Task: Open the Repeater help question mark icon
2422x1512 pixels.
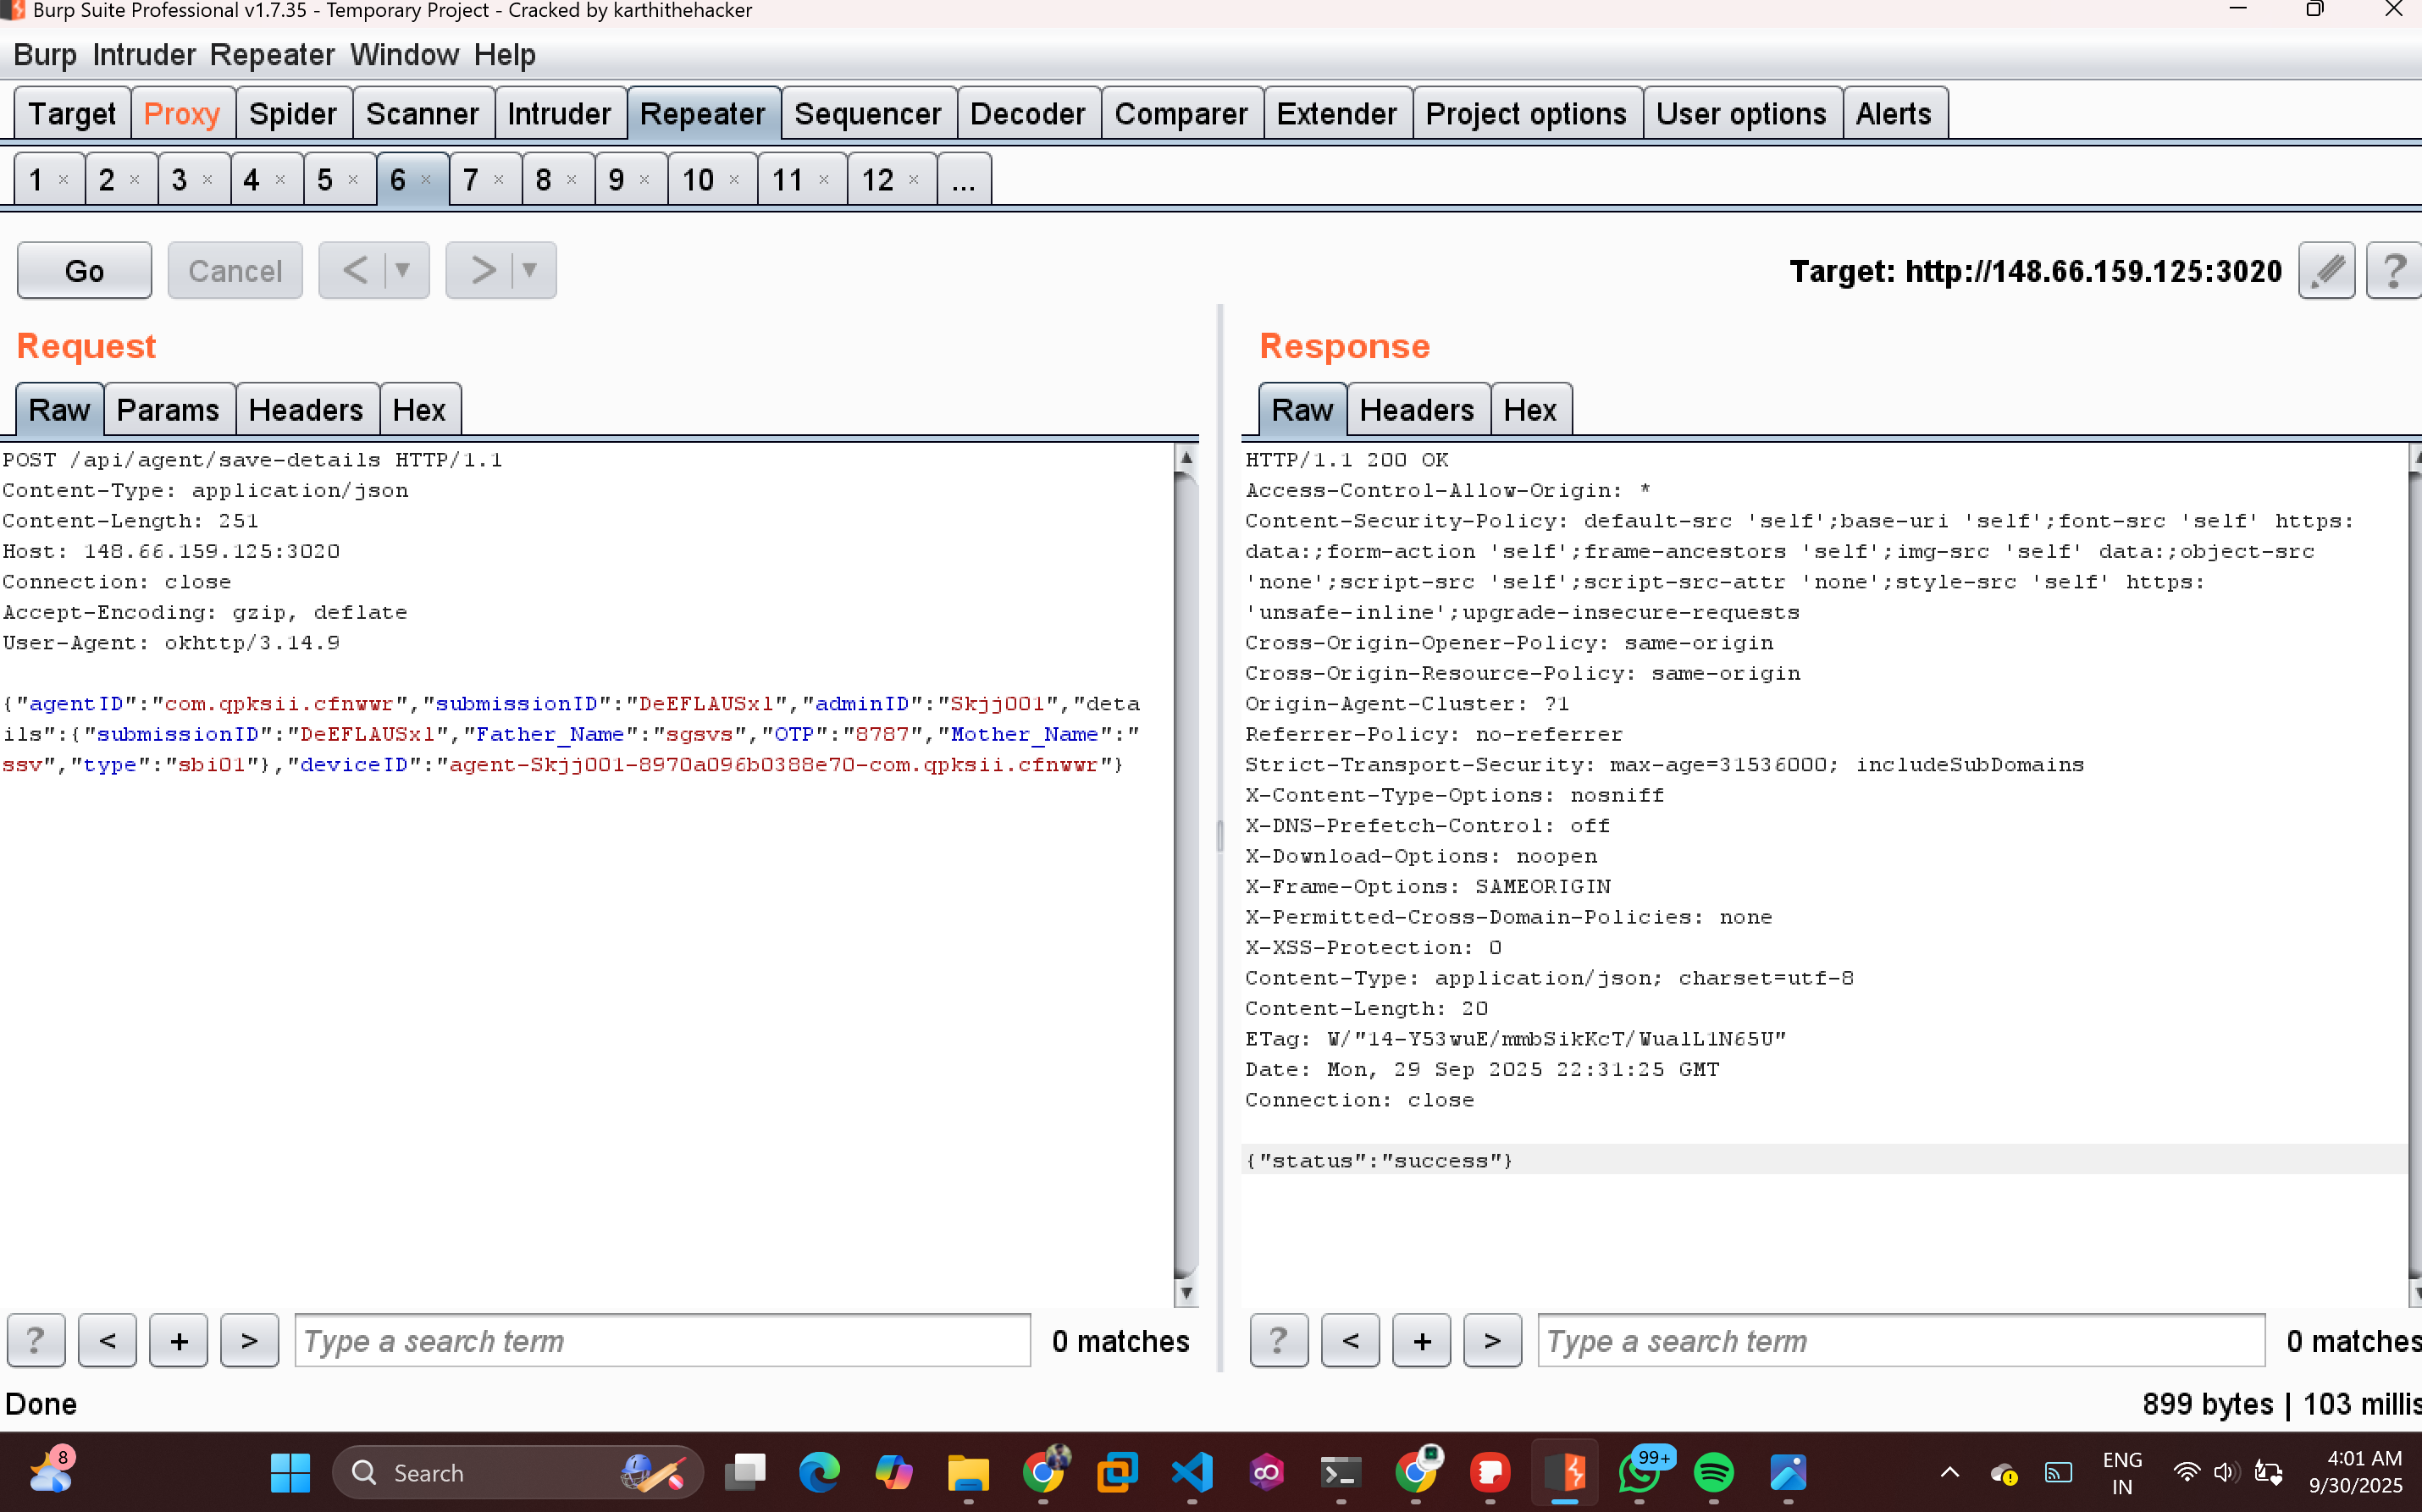Action: (x=2393, y=270)
